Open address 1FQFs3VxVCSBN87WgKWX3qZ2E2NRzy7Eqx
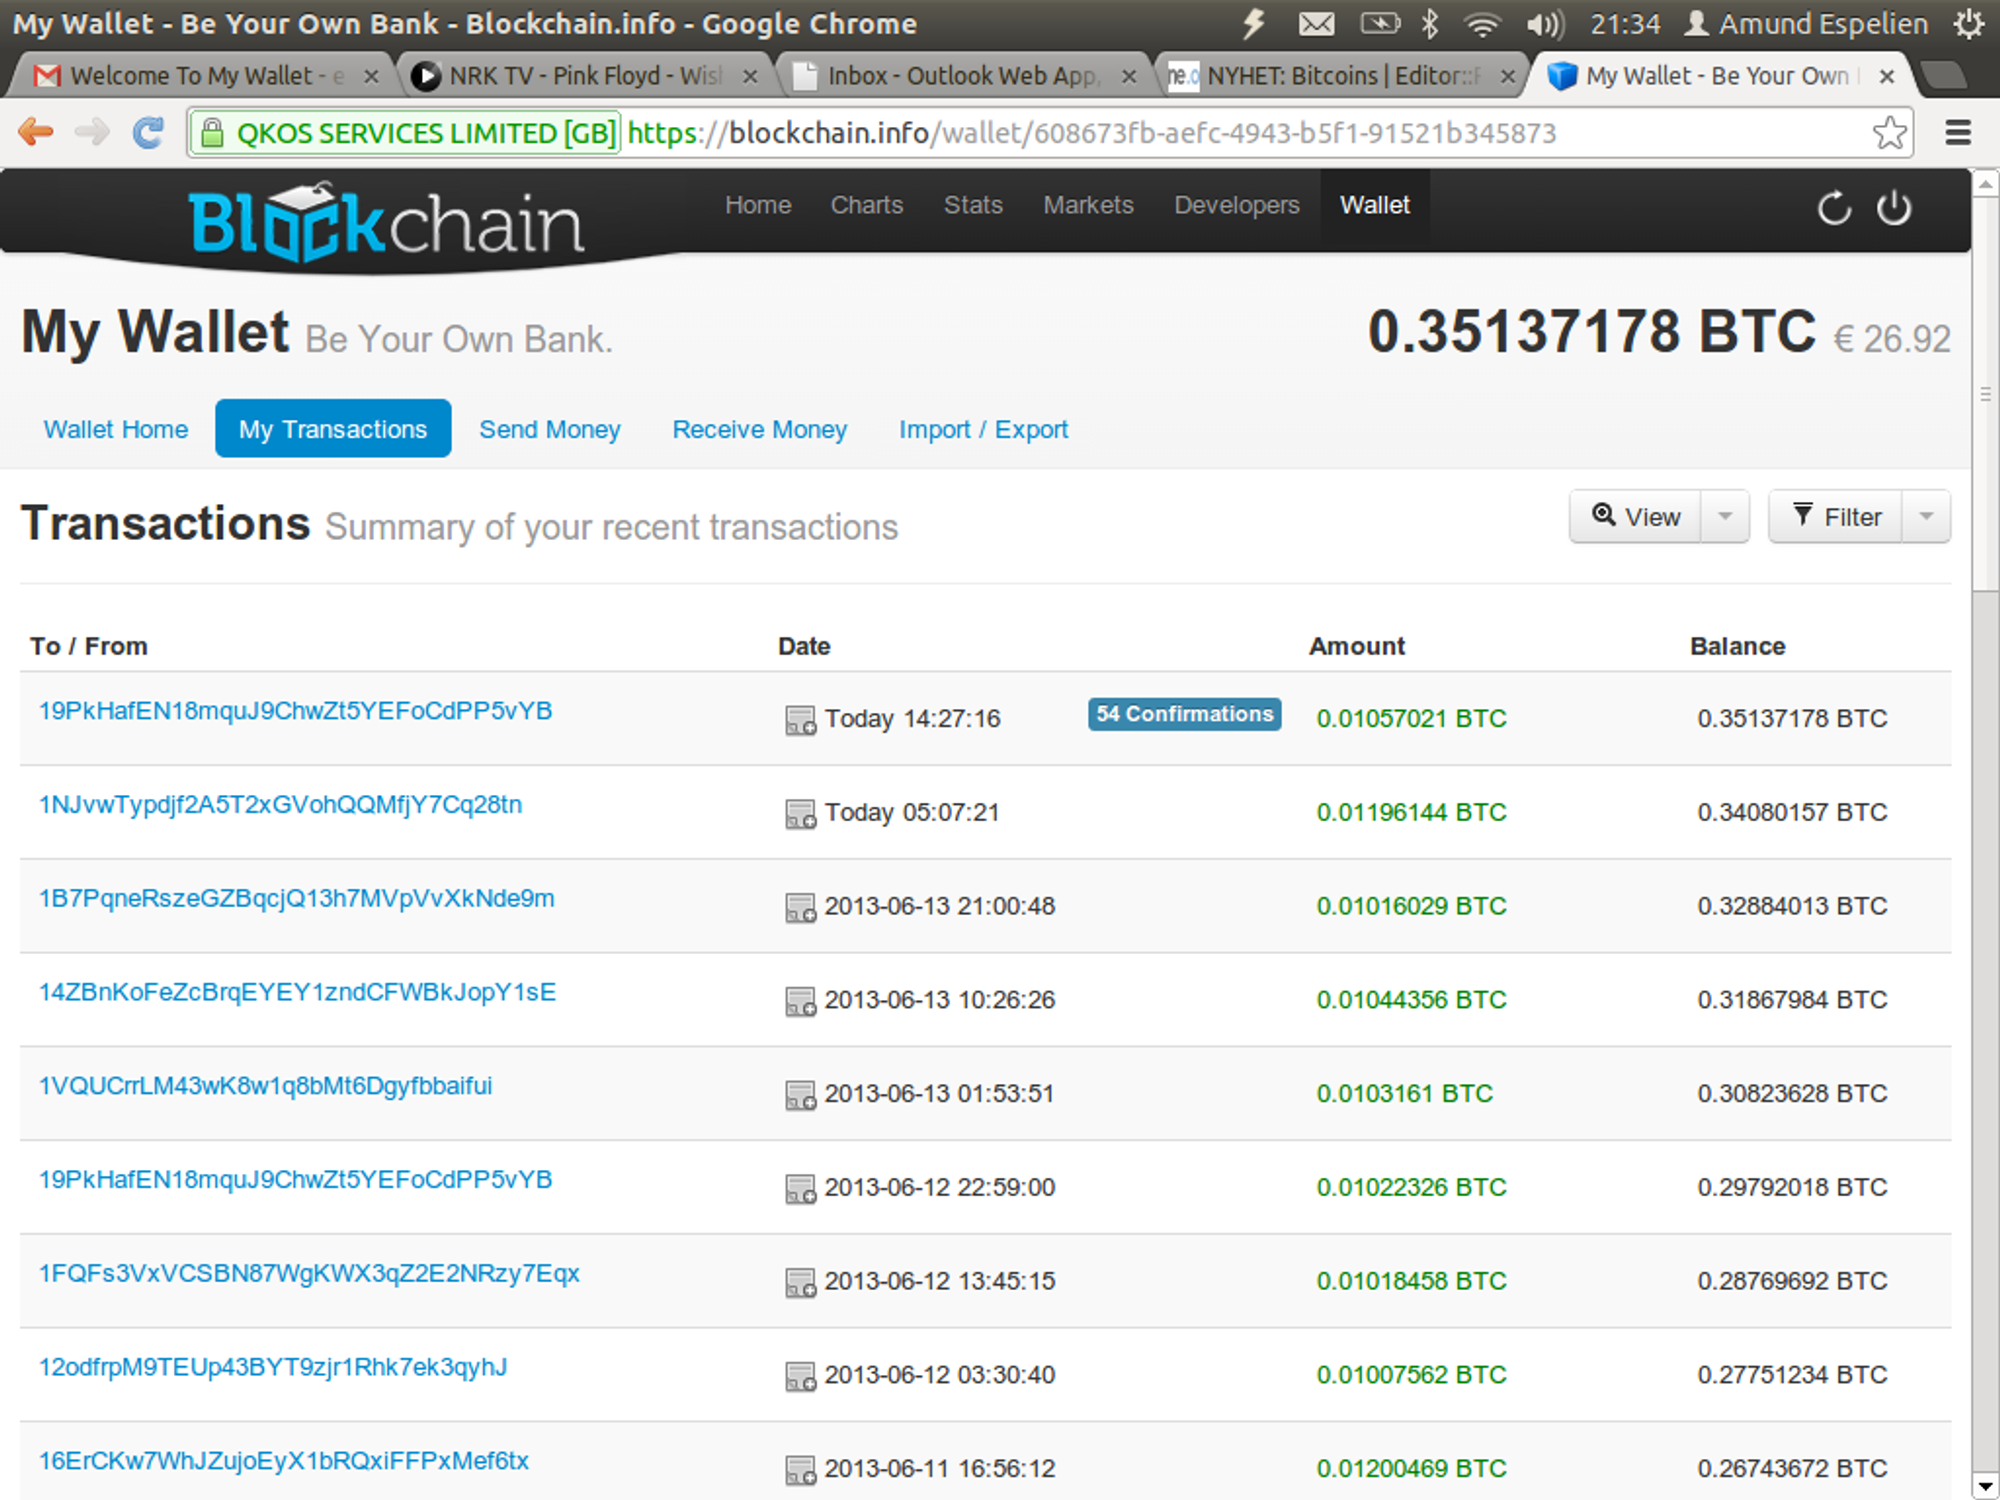Image resolution: width=2000 pixels, height=1500 pixels. (x=309, y=1273)
